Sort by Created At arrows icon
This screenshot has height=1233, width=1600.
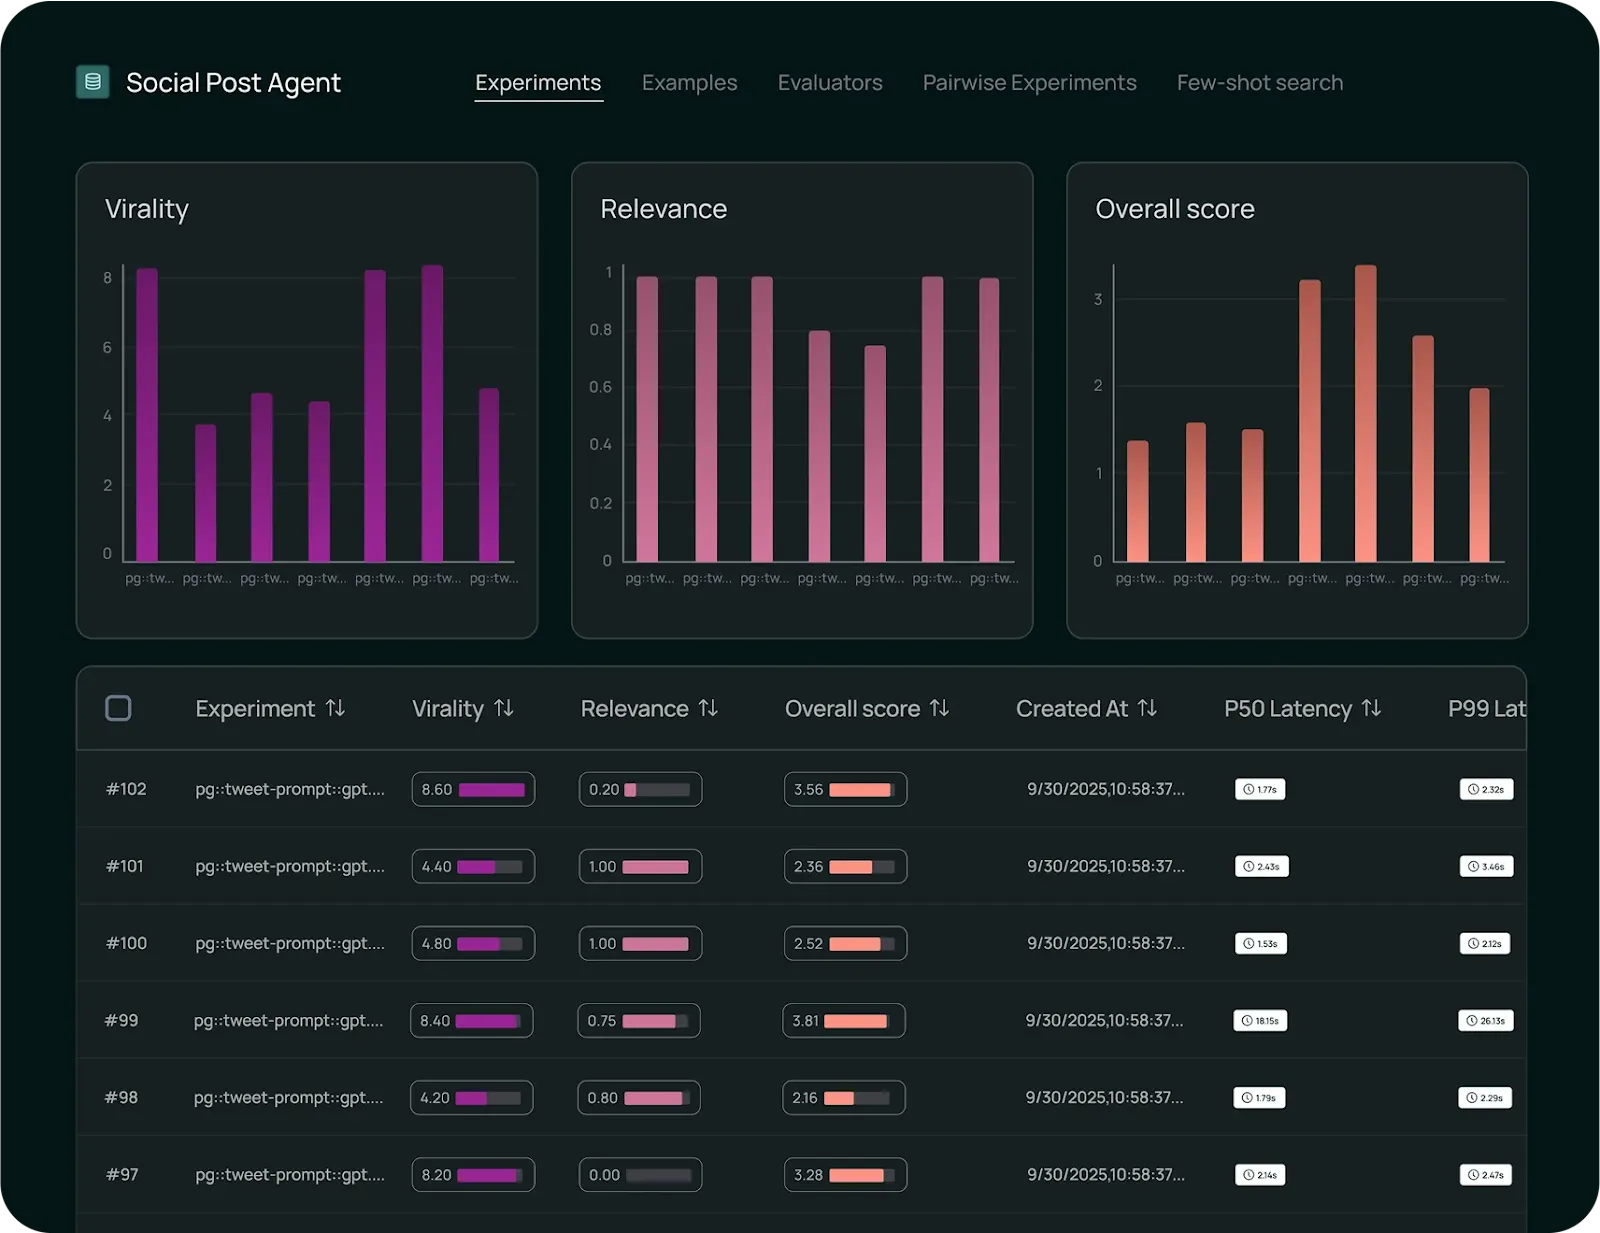1148,708
